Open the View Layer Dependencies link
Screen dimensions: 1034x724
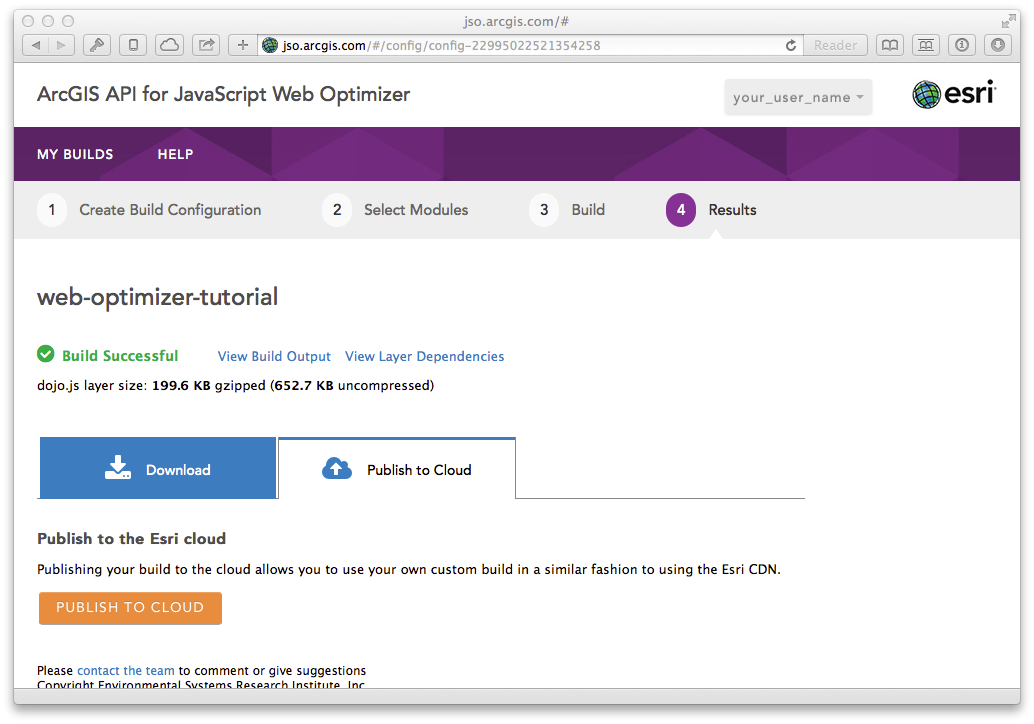[x=425, y=356]
